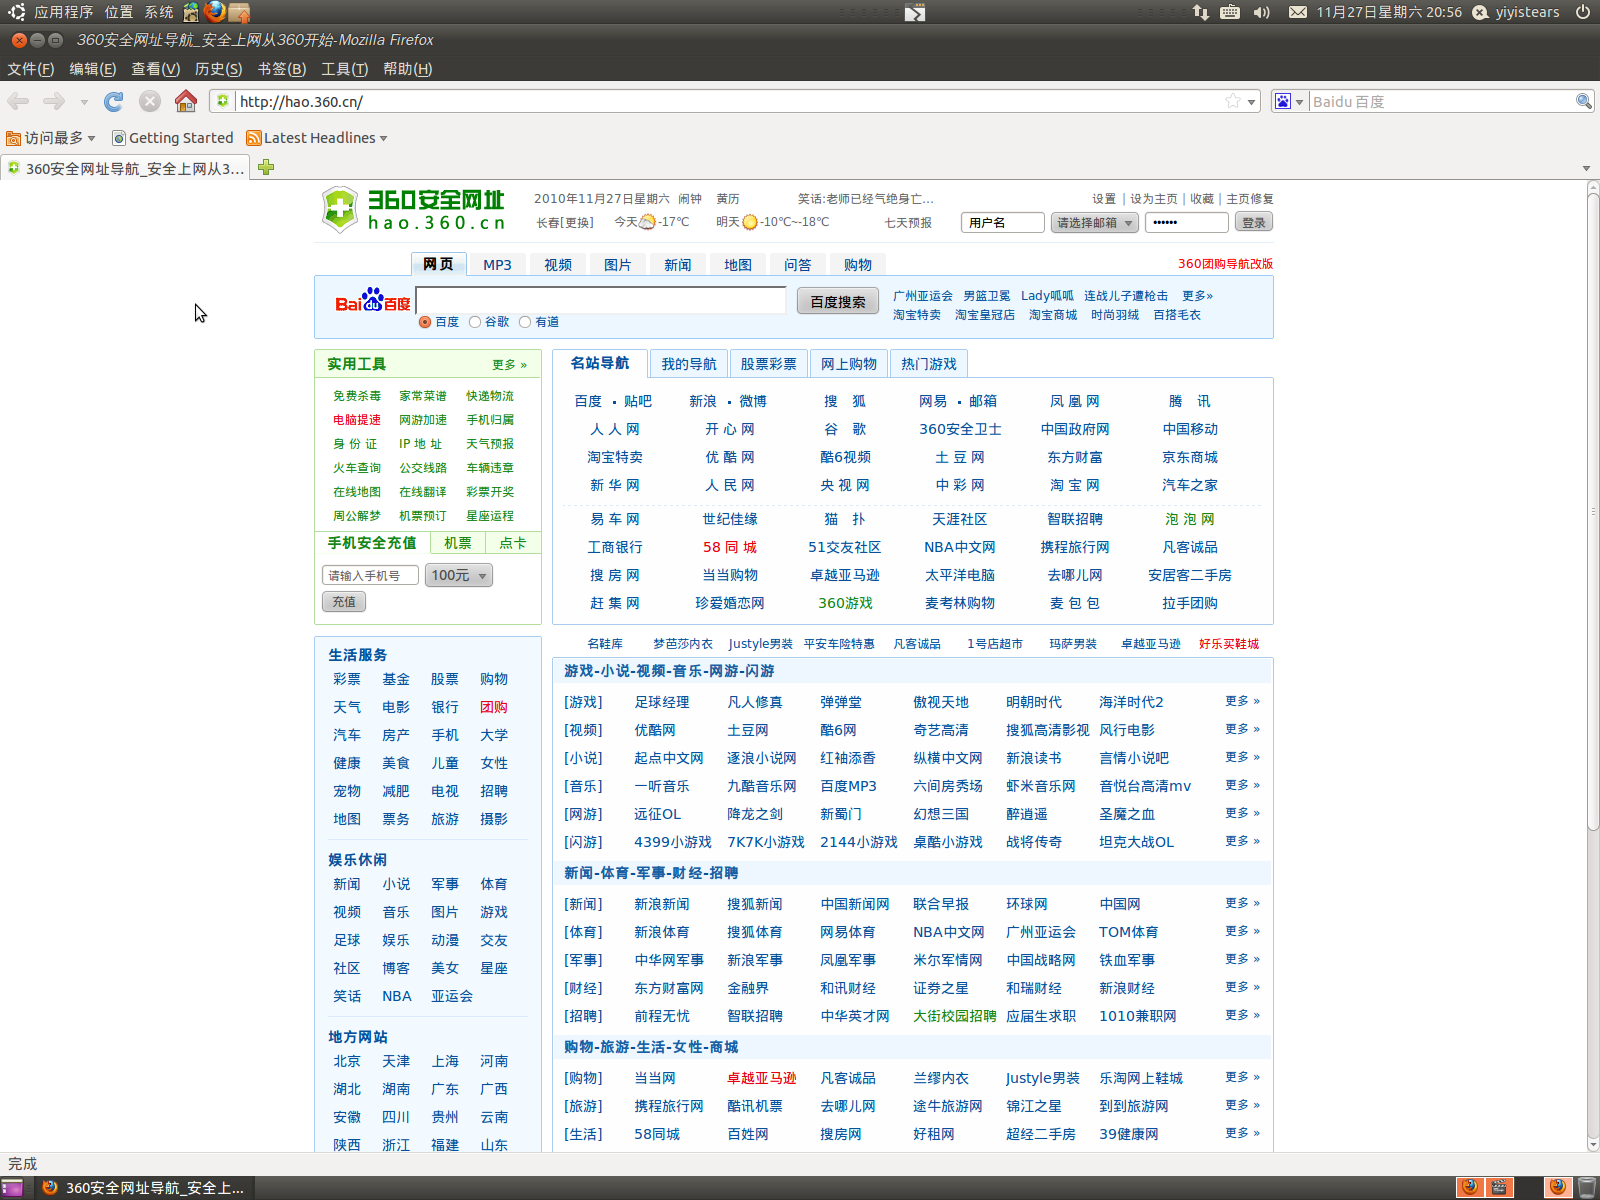Select the 有道 search engine radio button
1600x1200 pixels.
coord(525,322)
